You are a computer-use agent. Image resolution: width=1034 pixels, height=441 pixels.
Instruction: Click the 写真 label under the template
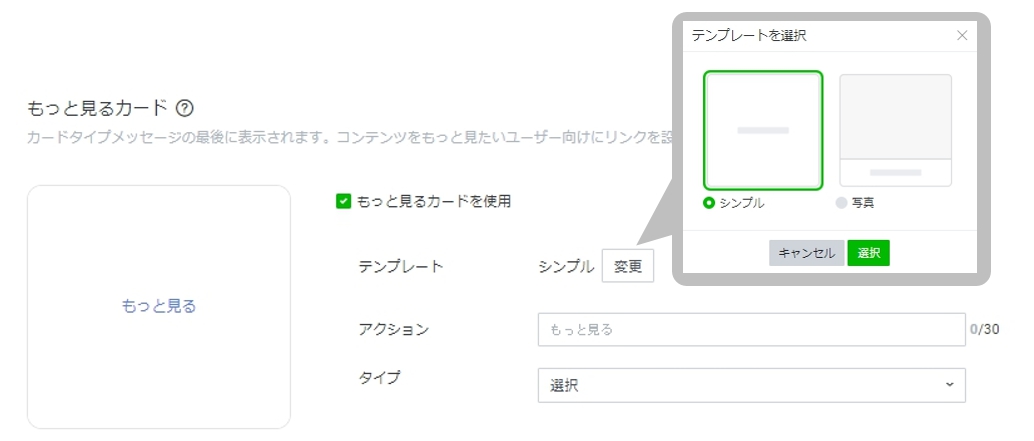point(862,202)
